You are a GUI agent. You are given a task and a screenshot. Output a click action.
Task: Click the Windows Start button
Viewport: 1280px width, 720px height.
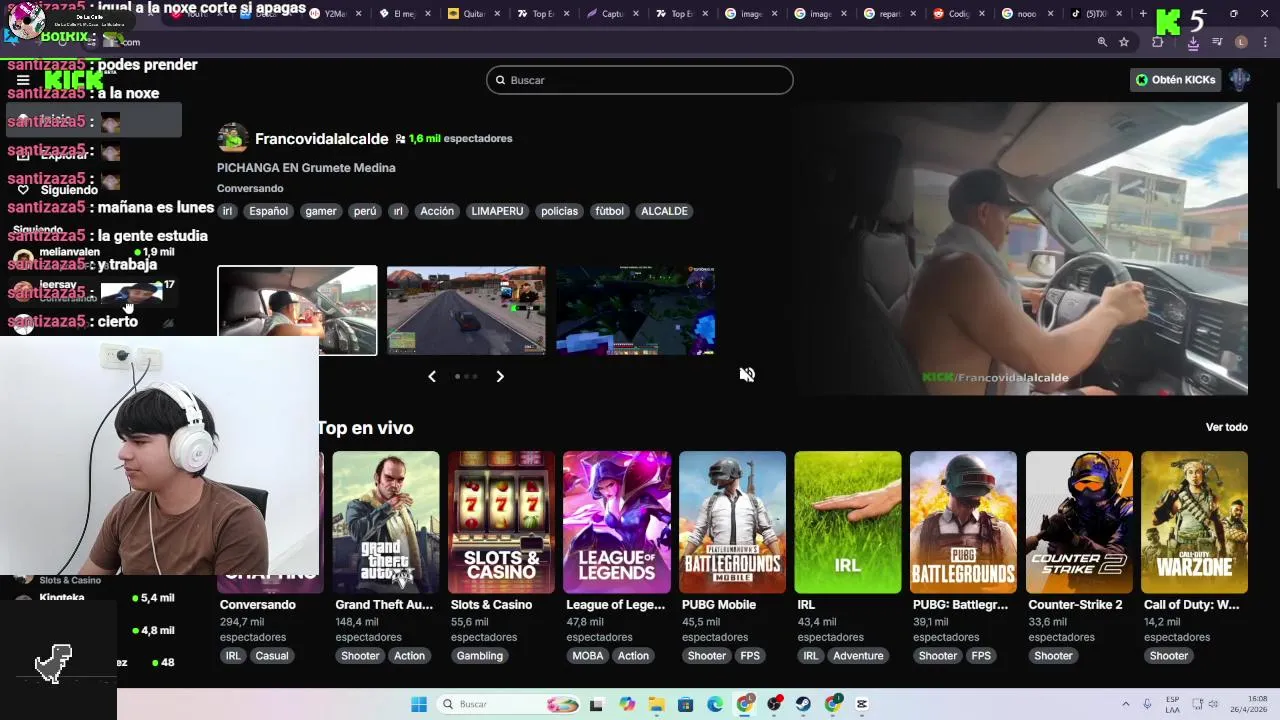419,704
